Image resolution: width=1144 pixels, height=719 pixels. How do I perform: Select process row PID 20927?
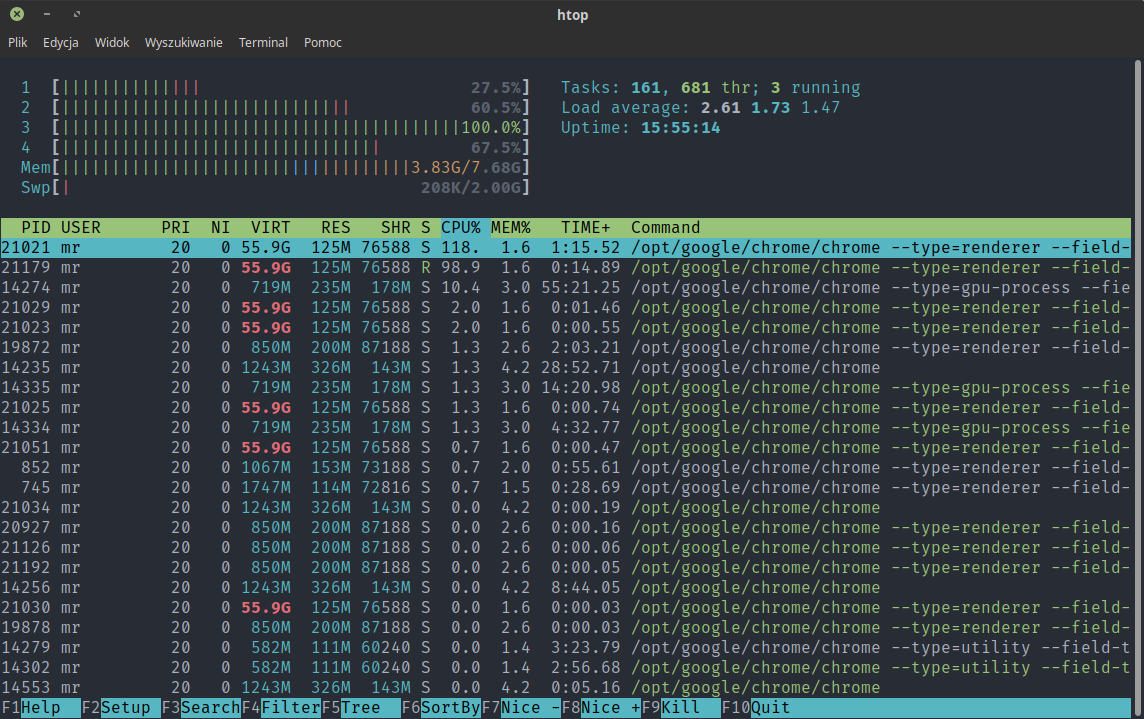pyautogui.click(x=566, y=528)
